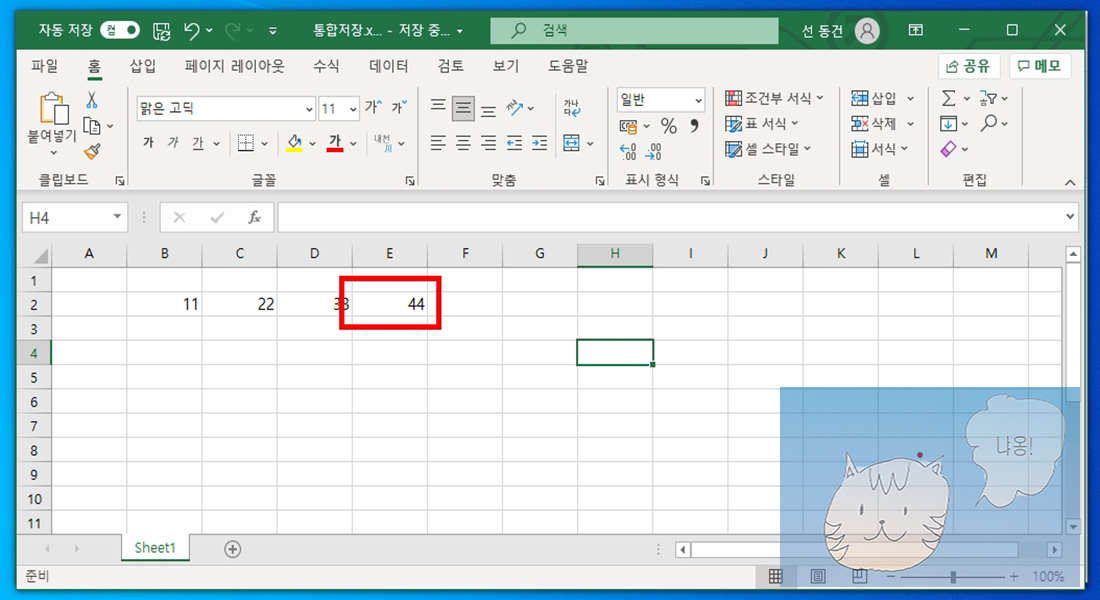Toggle the AutoSave (자동 저장) switch
The height and width of the screenshot is (600, 1100).
(120, 30)
